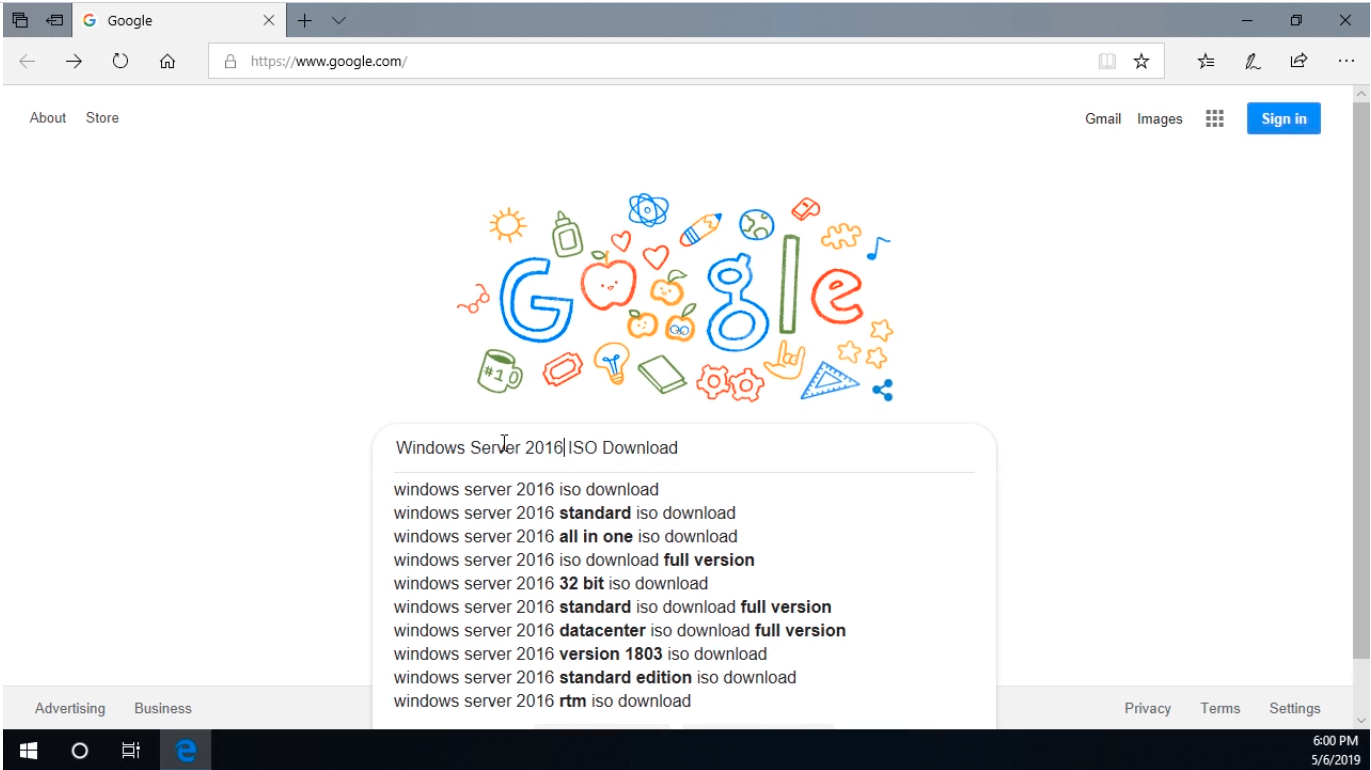
Task: Click the Add notes pen icon
Action: click(x=1252, y=61)
